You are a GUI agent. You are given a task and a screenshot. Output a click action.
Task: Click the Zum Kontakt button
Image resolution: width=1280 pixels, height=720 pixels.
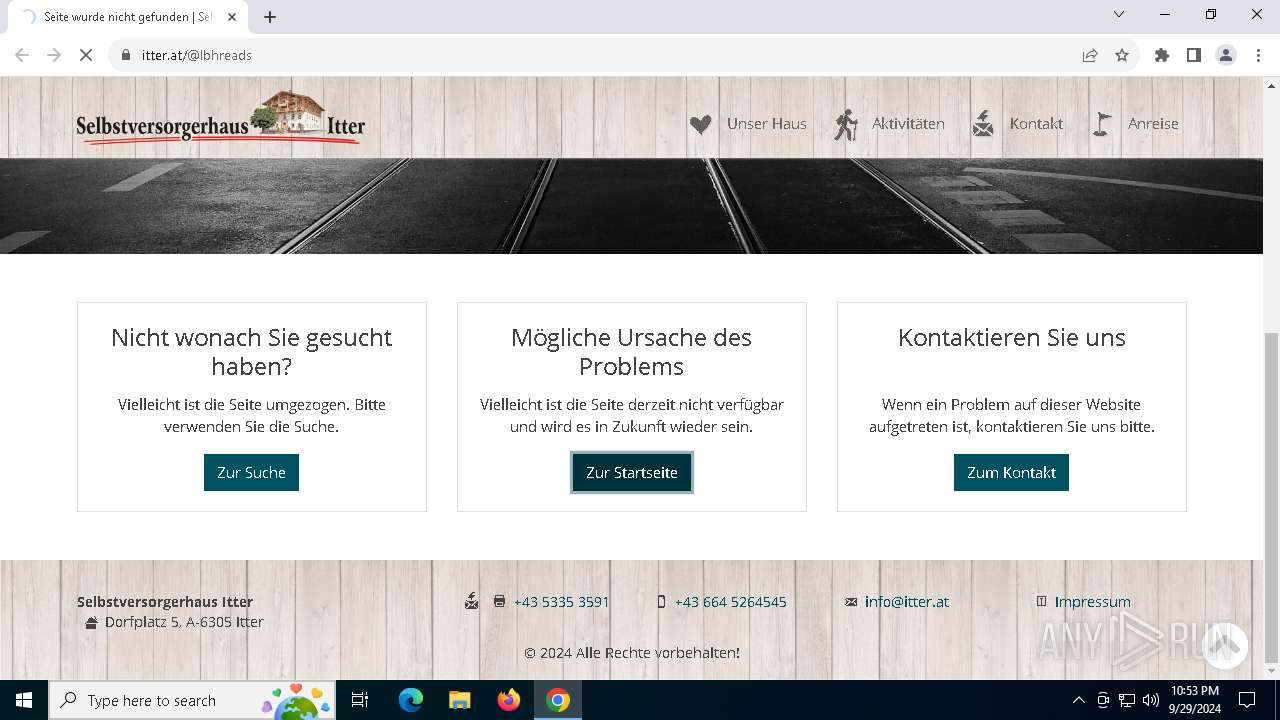tap(1011, 472)
